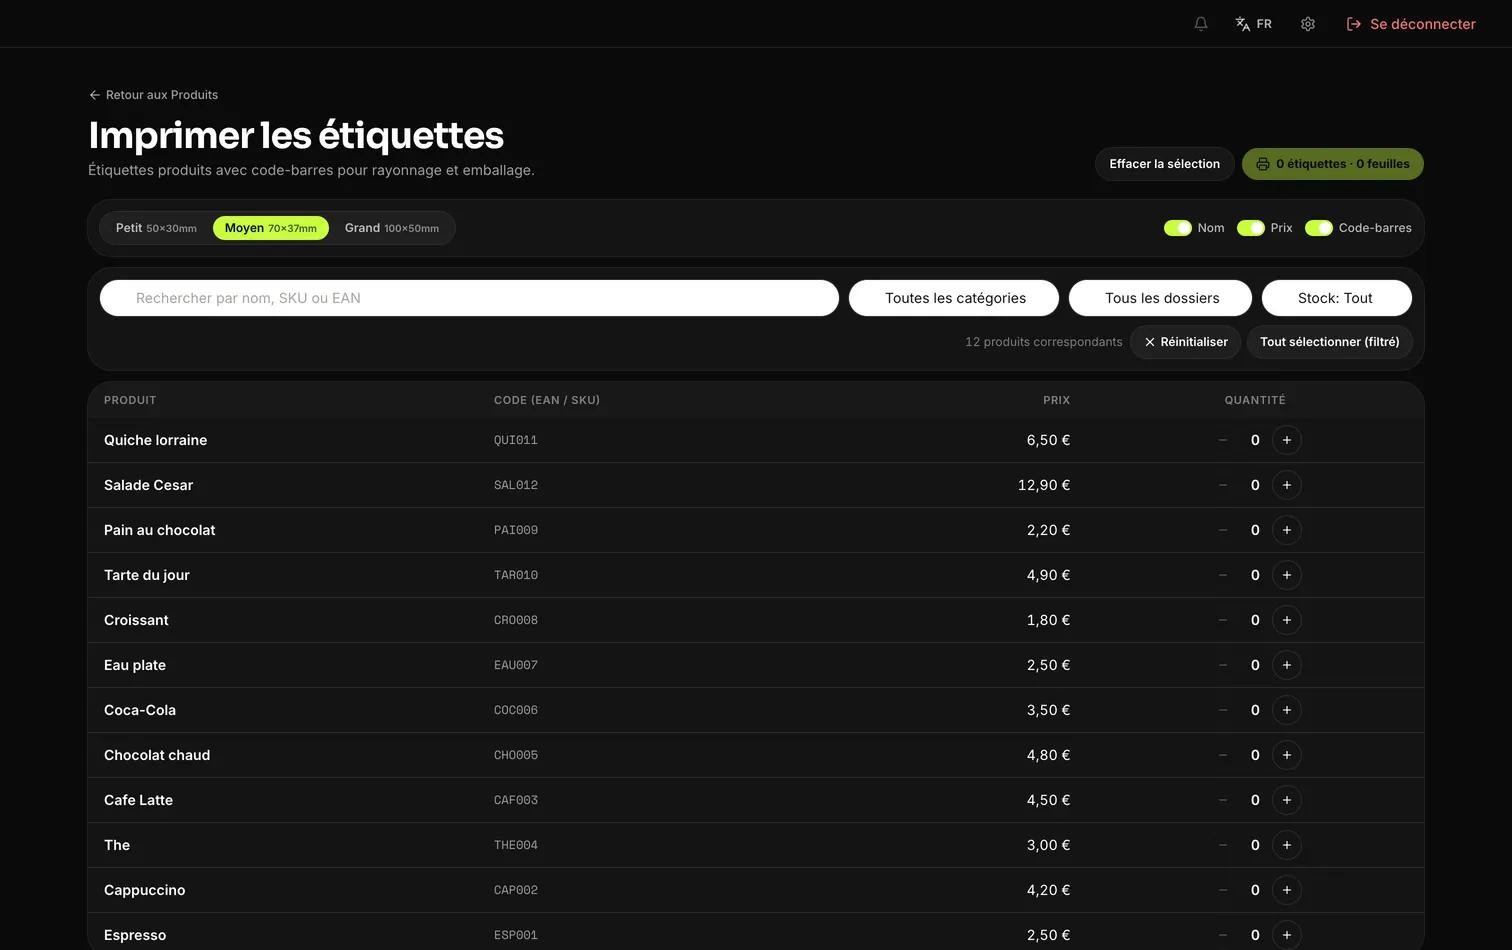Click plus button for Salade Cesar
This screenshot has height=950, width=1512.
point(1287,485)
